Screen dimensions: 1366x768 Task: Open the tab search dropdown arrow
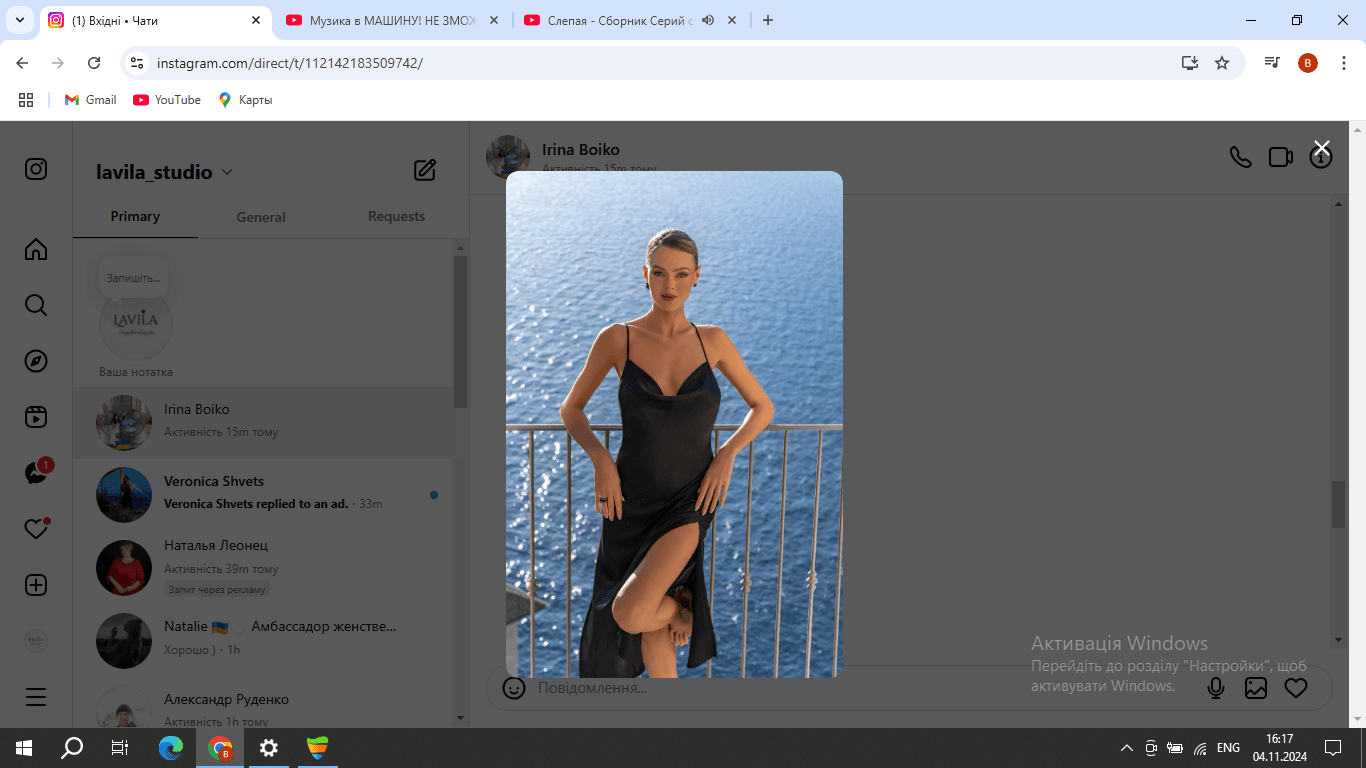(x=19, y=20)
